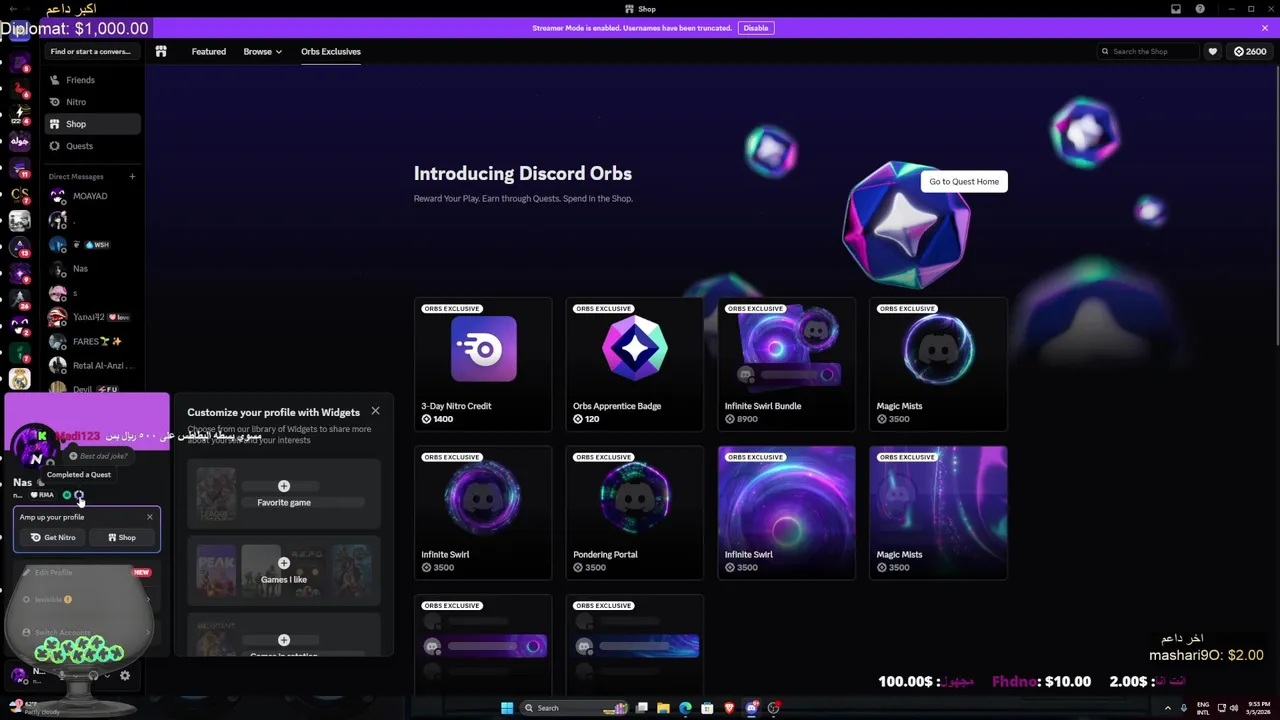Close the Widgets customization popup
1280x720 pixels.
(375, 411)
